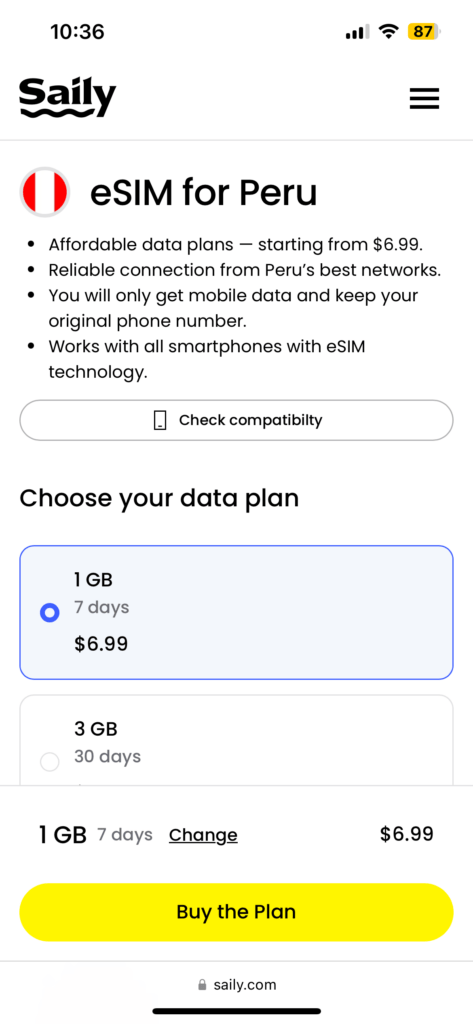Click the phone icon beside Check compatibilty
Screen dimensions: 473x1024
160,420
